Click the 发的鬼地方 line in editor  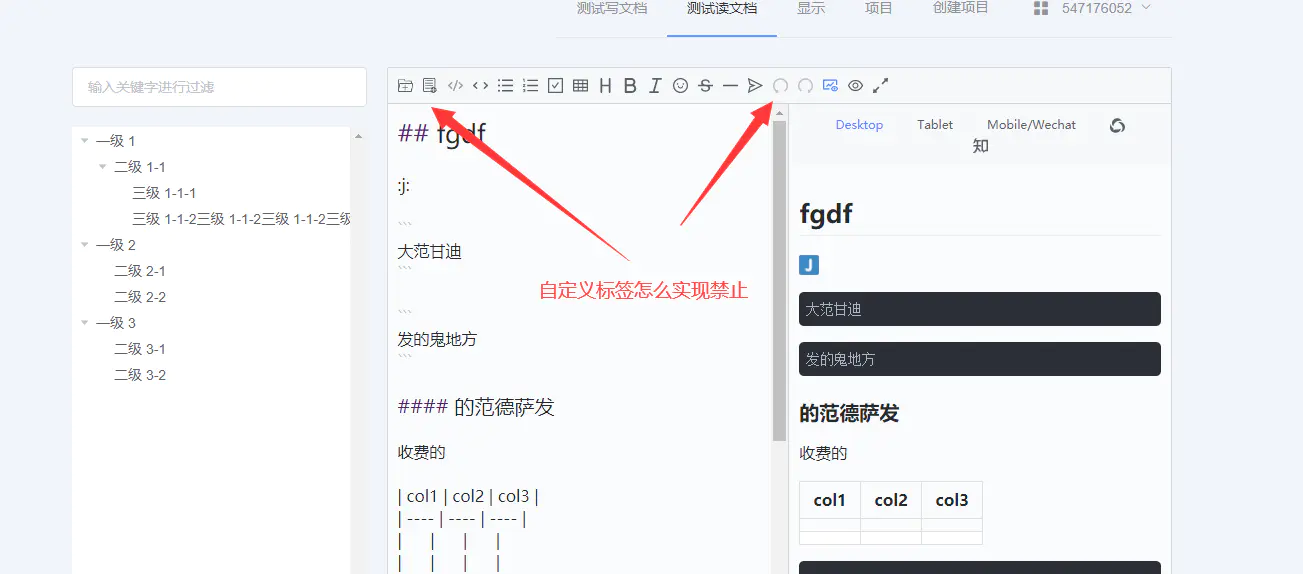[438, 340]
